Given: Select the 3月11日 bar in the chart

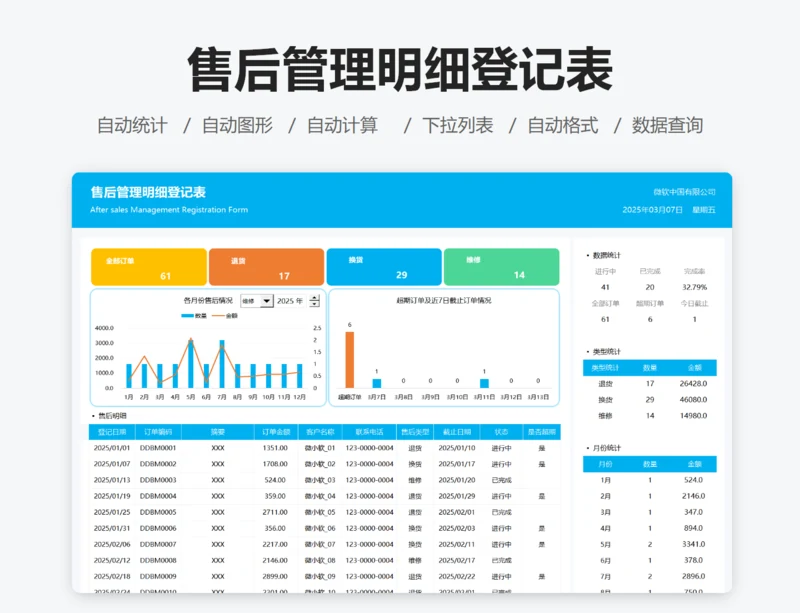Looking at the screenshot, I should [x=484, y=383].
